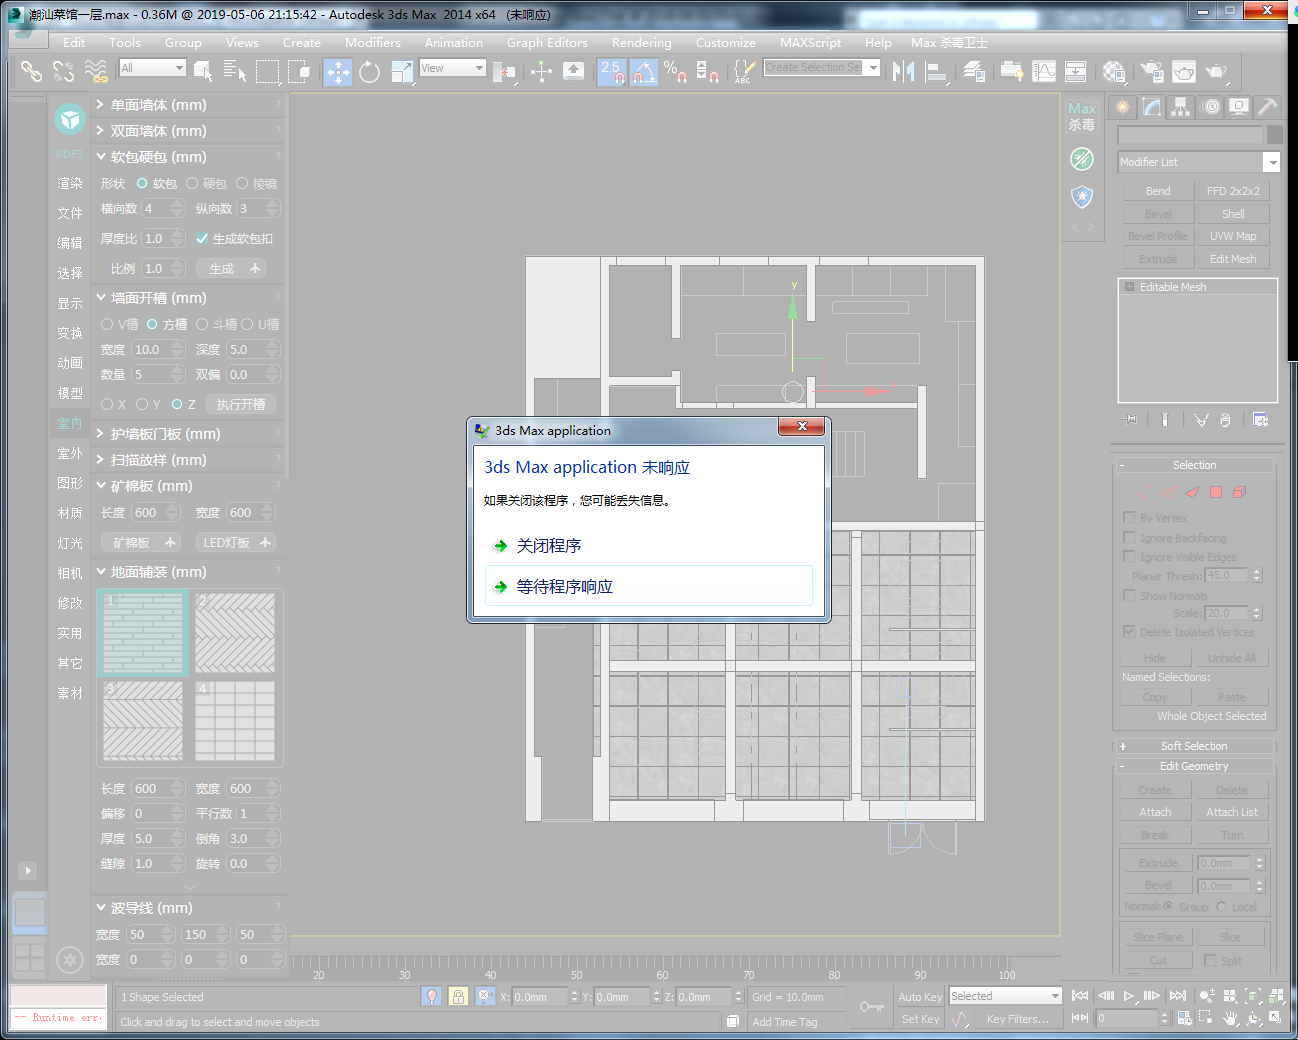This screenshot has width=1298, height=1040.
Task: Expand the 双面墙体 (mm) rollout
Action: (x=188, y=131)
